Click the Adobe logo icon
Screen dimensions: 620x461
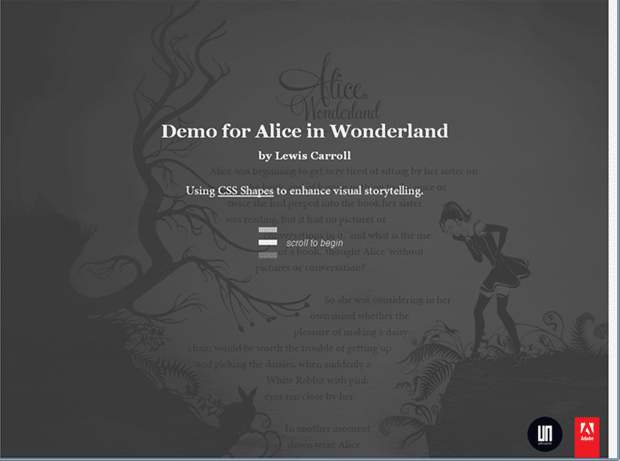tap(587, 436)
